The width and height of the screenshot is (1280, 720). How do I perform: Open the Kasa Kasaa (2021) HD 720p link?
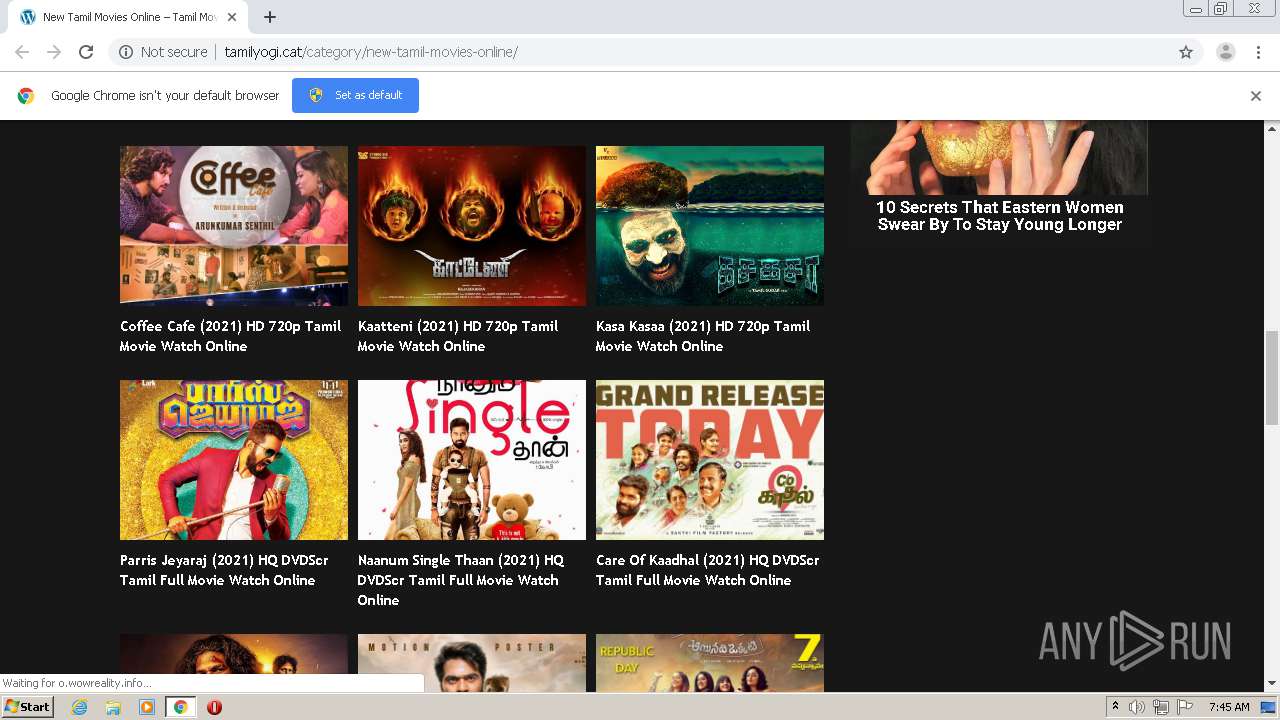click(x=703, y=336)
